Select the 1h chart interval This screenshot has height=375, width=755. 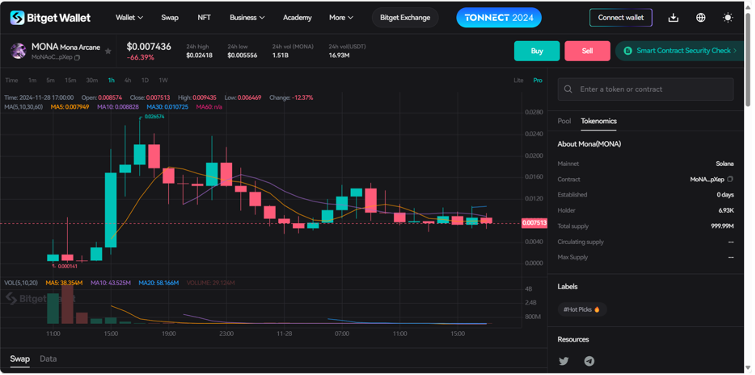tap(111, 80)
